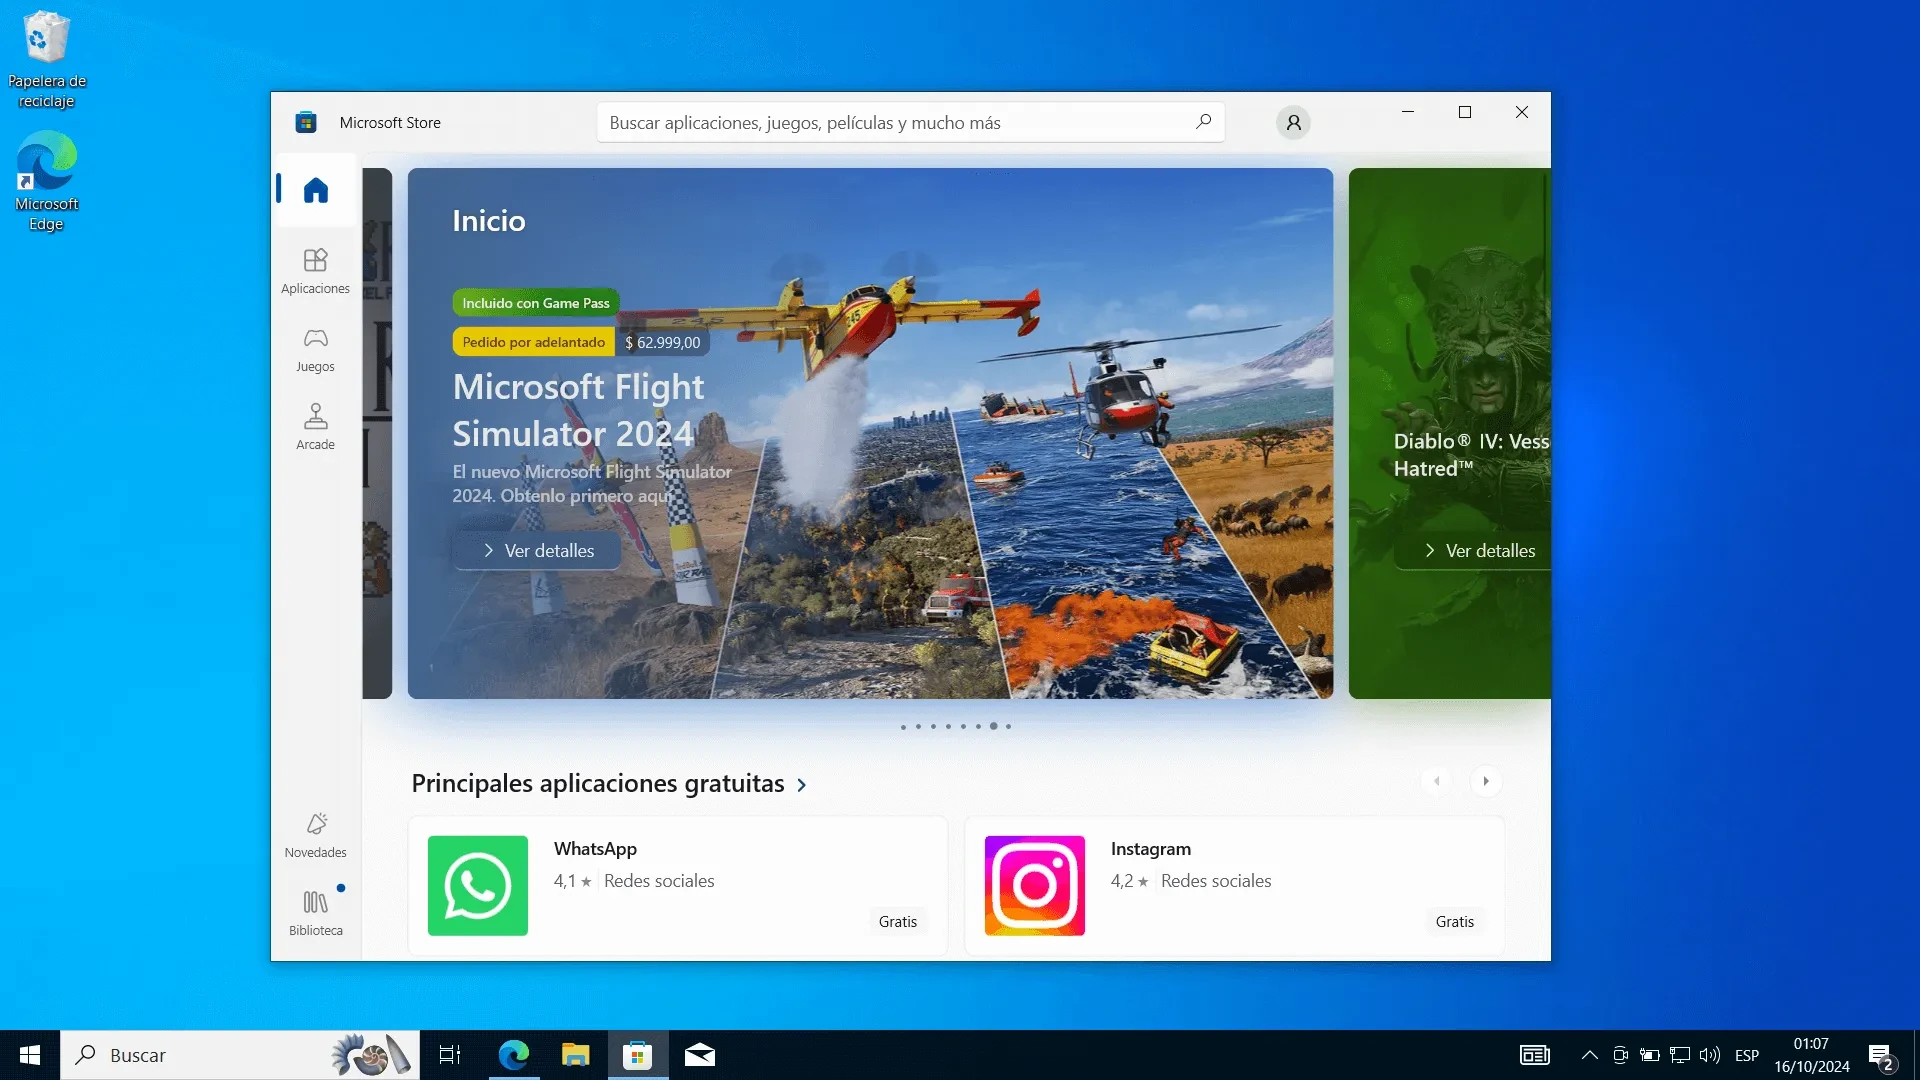Select the Diablo IV banner card
The image size is (1920, 1080).
(x=1449, y=433)
